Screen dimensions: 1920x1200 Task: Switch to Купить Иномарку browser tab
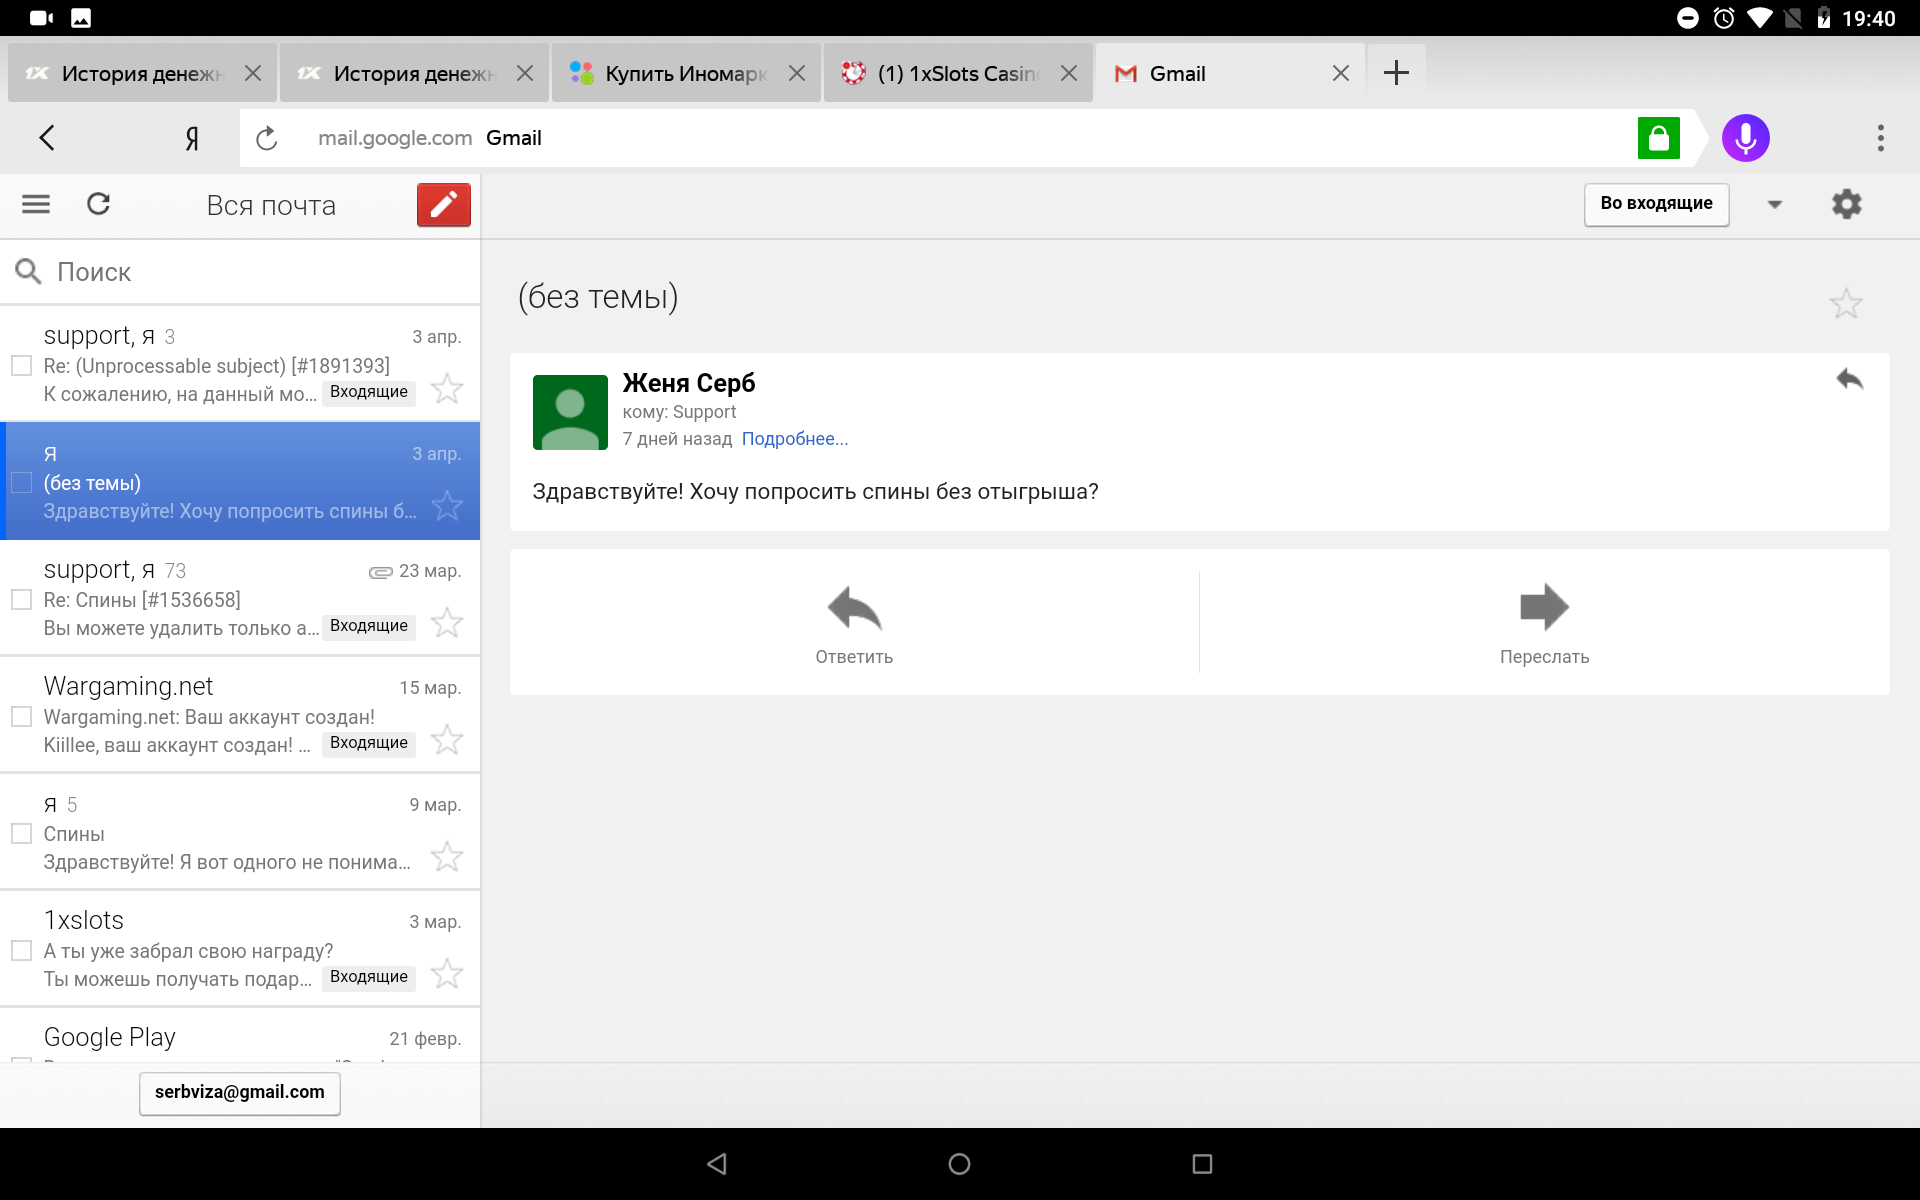click(x=683, y=74)
